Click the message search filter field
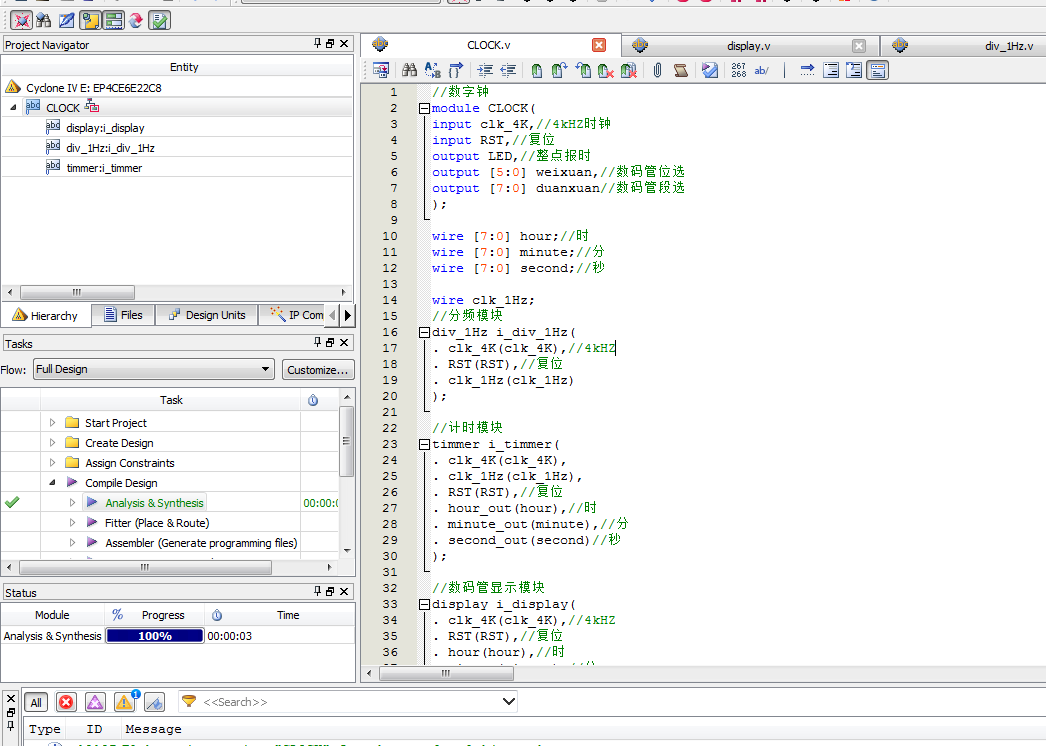 [350, 702]
